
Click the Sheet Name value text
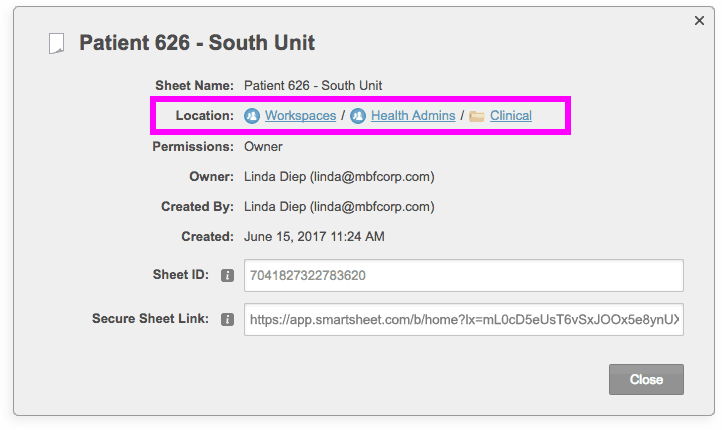click(x=313, y=85)
